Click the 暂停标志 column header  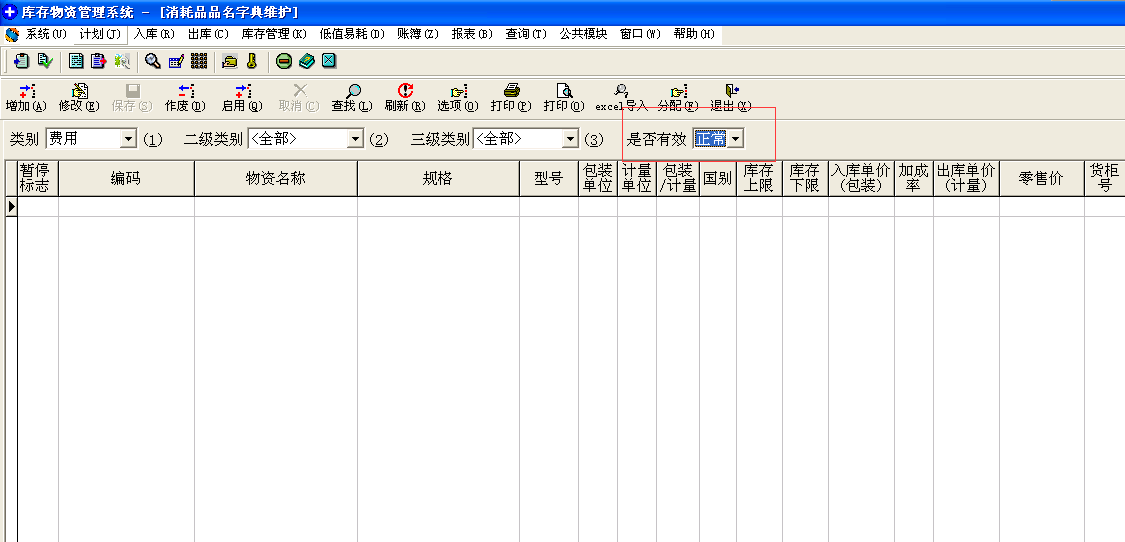(38, 179)
